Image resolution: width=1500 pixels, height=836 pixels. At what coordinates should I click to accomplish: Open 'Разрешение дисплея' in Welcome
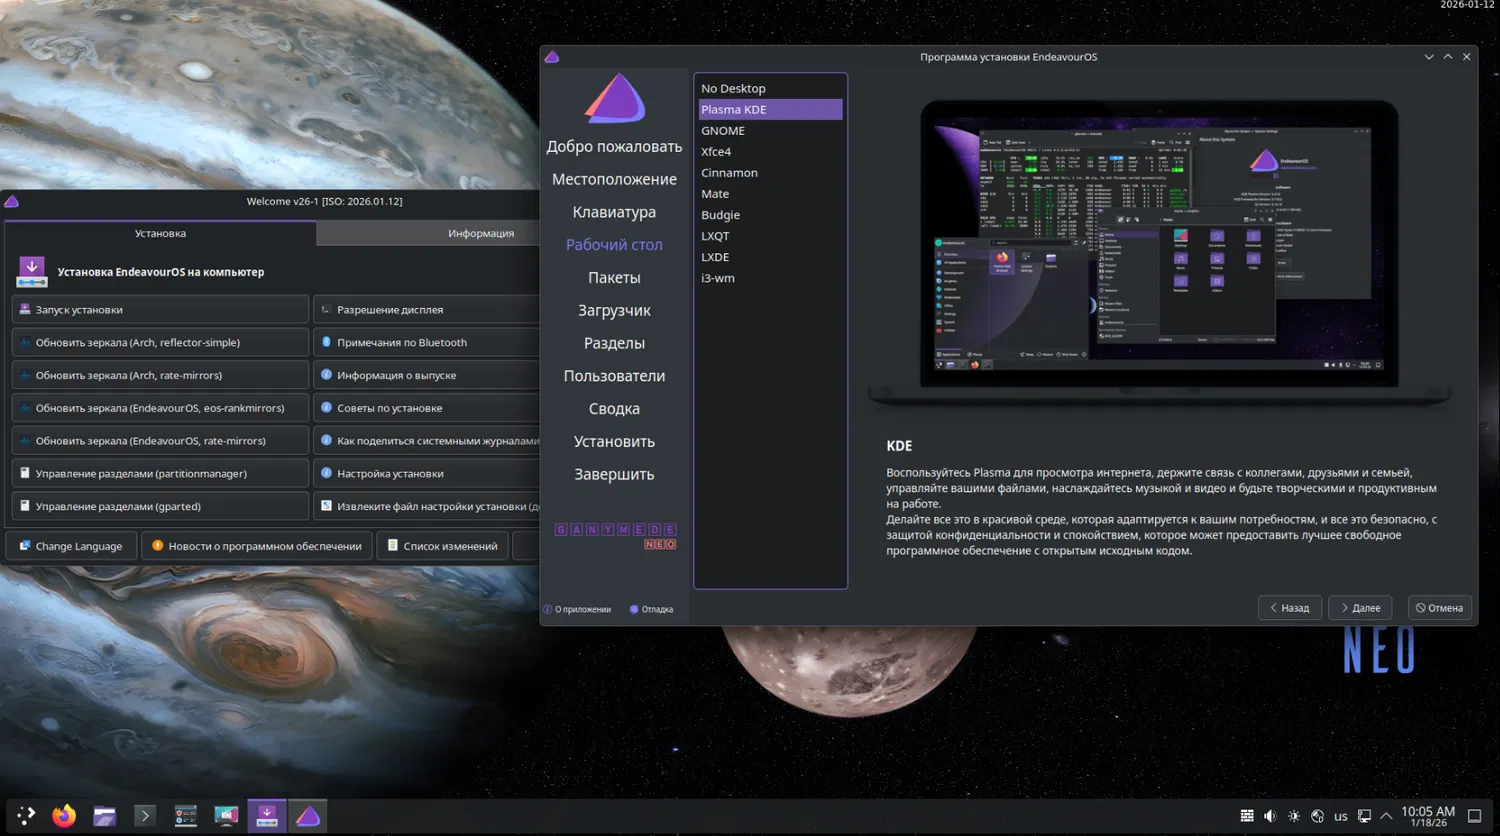click(427, 309)
